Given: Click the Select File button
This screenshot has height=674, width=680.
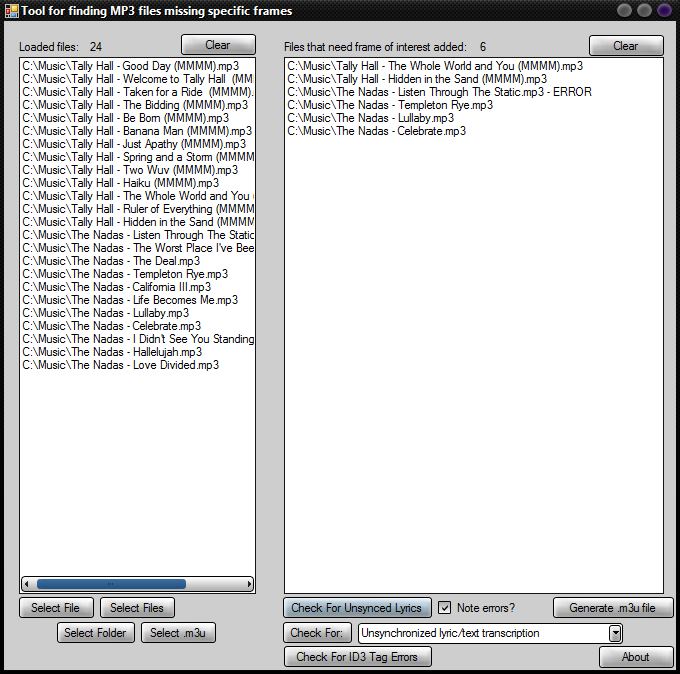Looking at the screenshot, I should [56, 608].
